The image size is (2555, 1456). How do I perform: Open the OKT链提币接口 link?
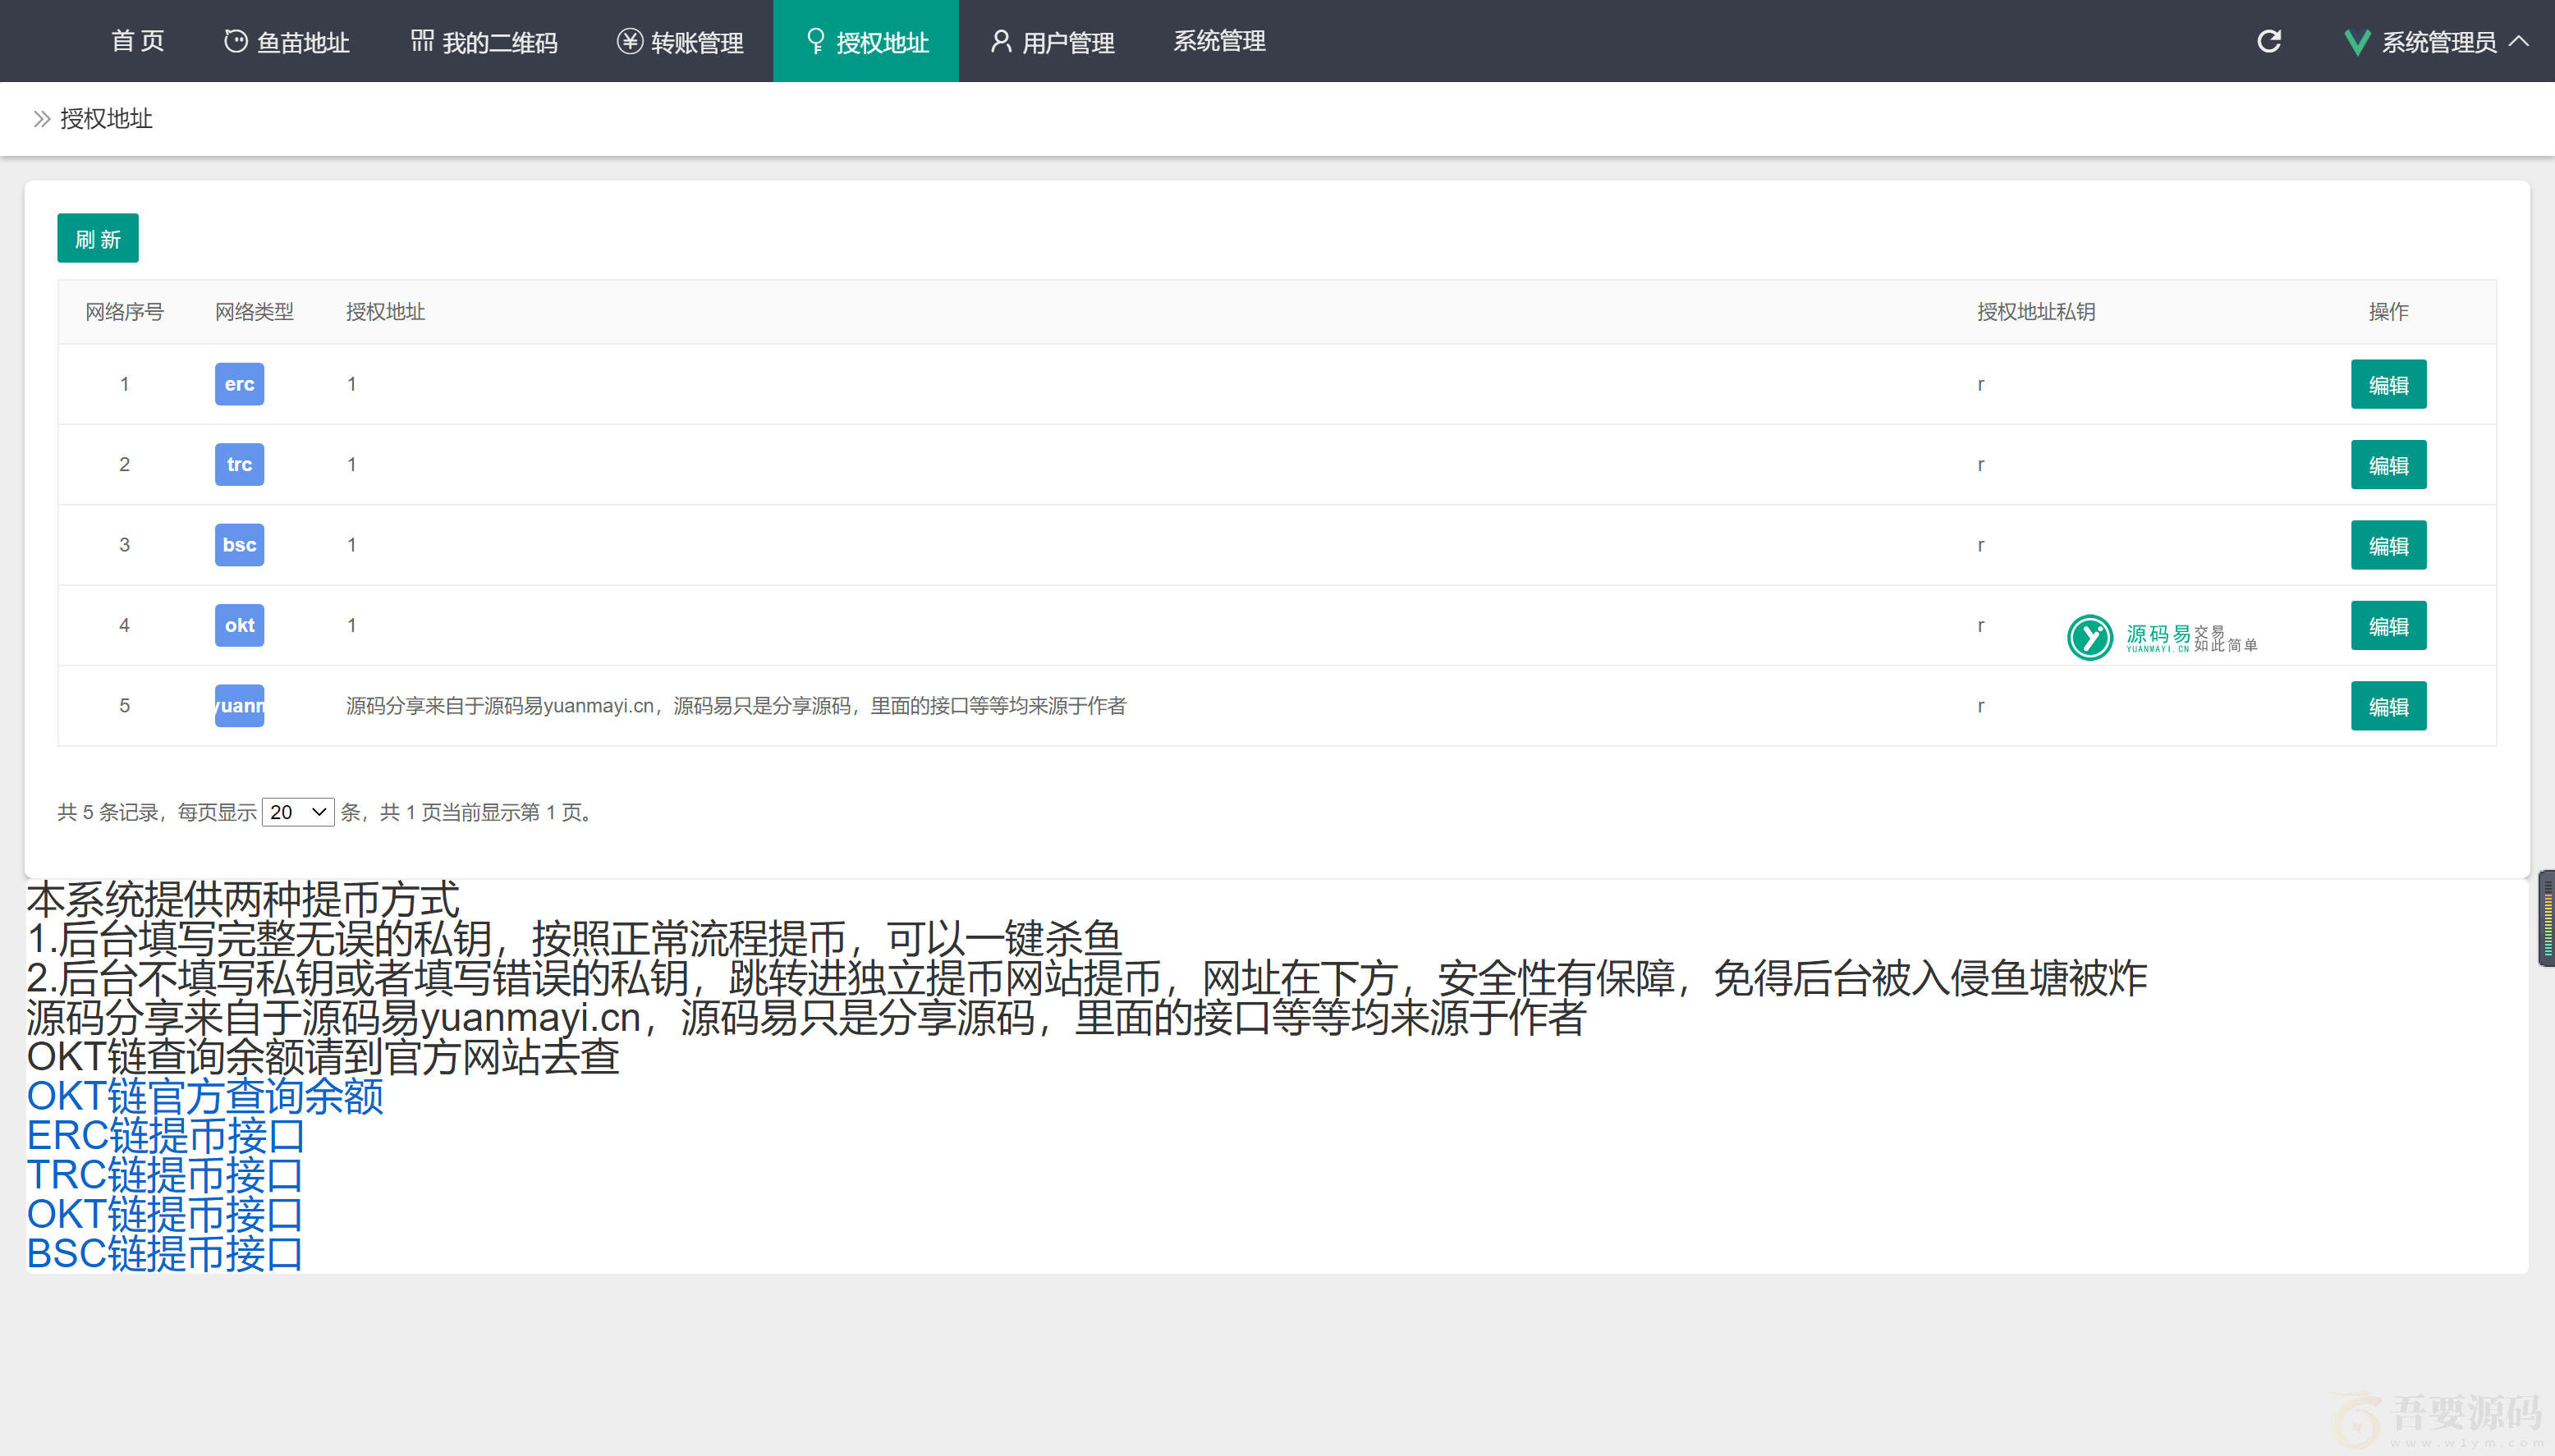point(165,1214)
